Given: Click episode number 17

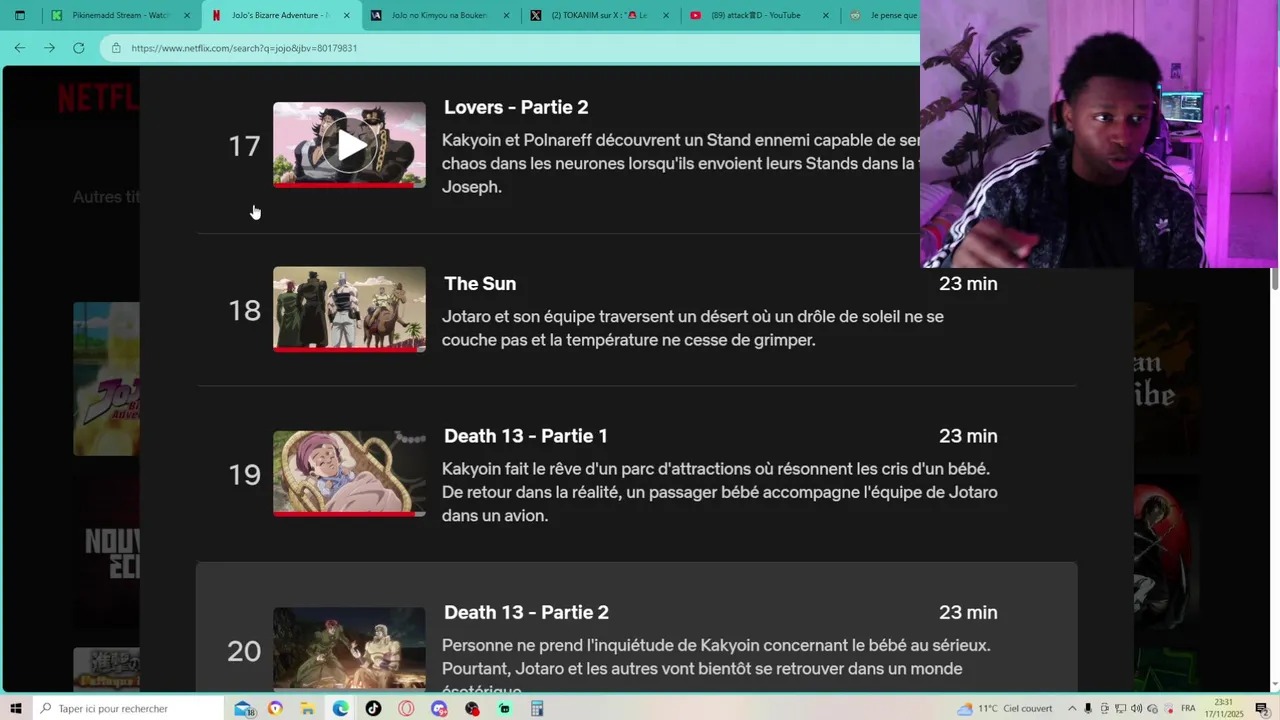Looking at the screenshot, I should point(244,146).
